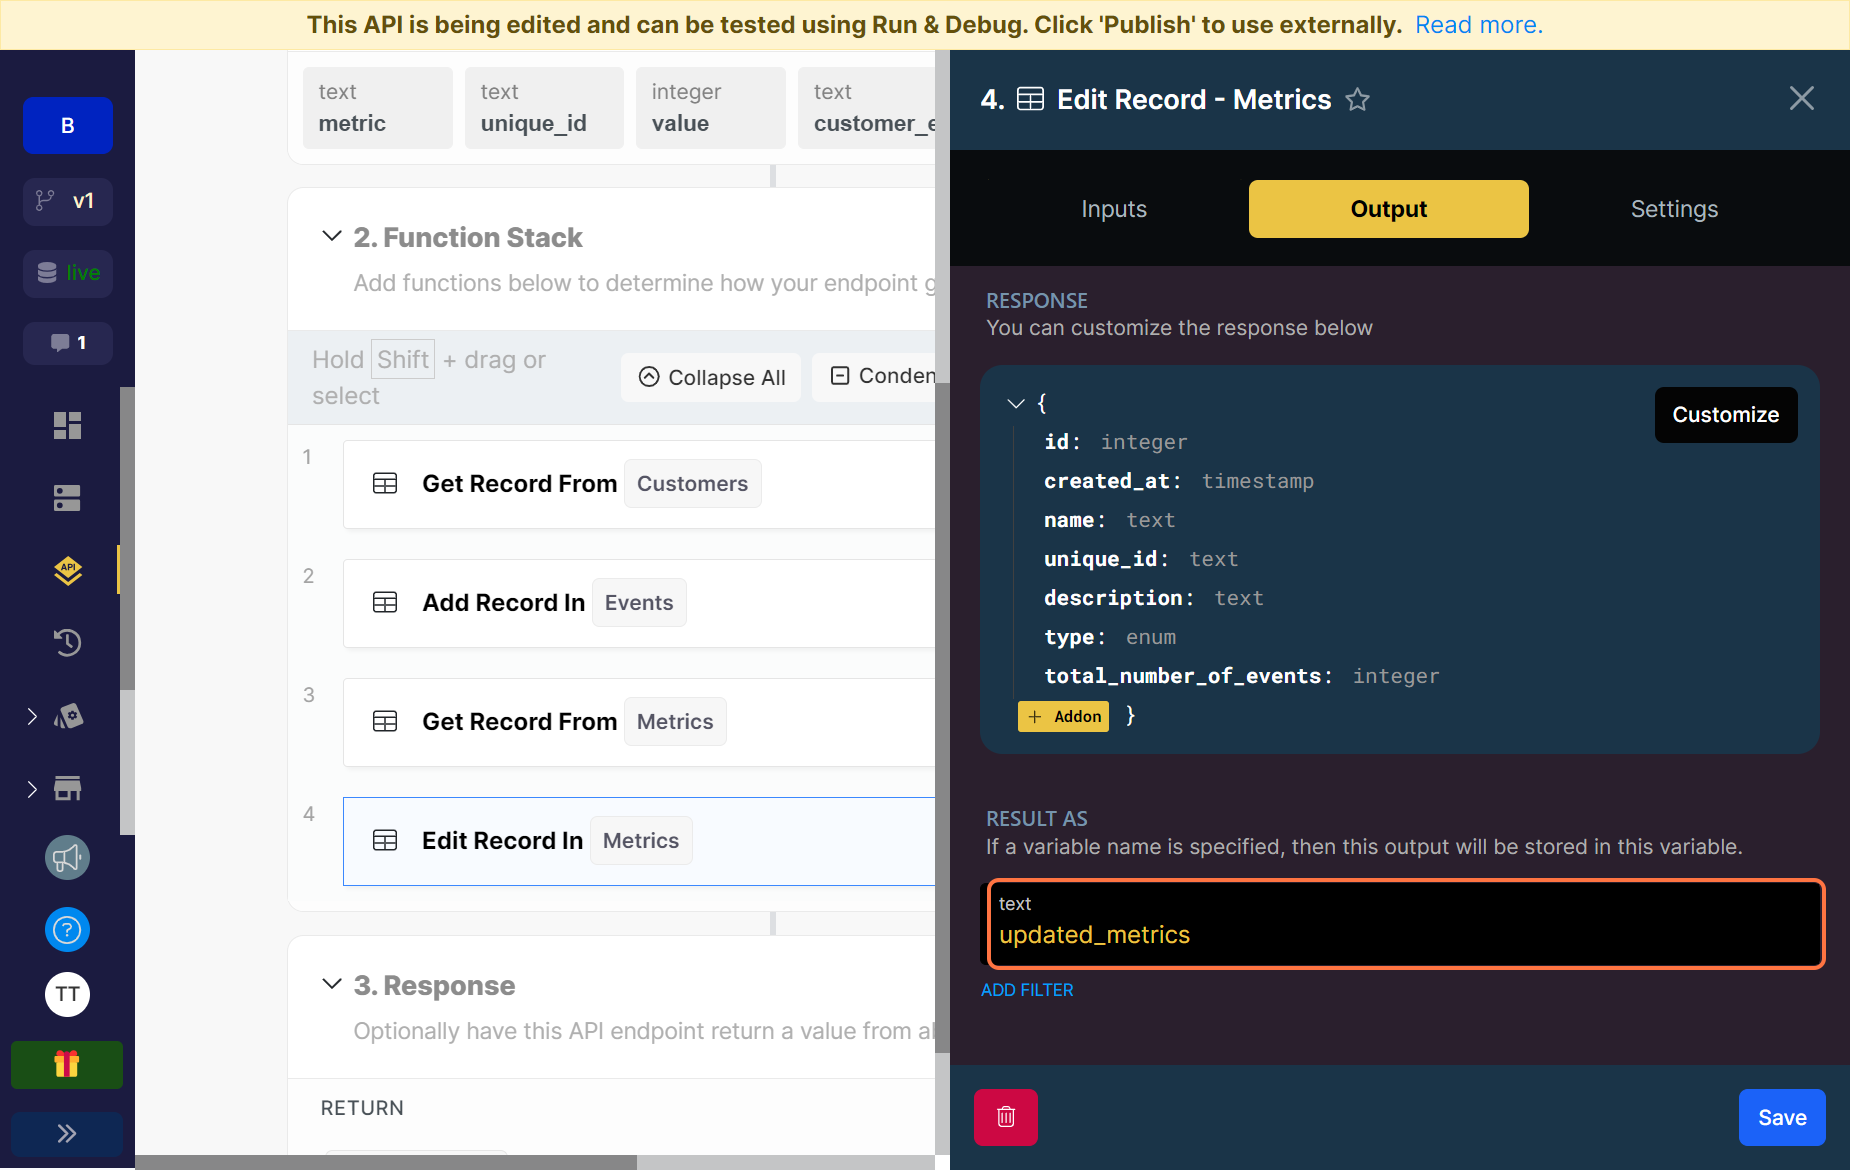The image size is (1850, 1170).
Task: Click the Customers table tag
Action: [x=692, y=484]
